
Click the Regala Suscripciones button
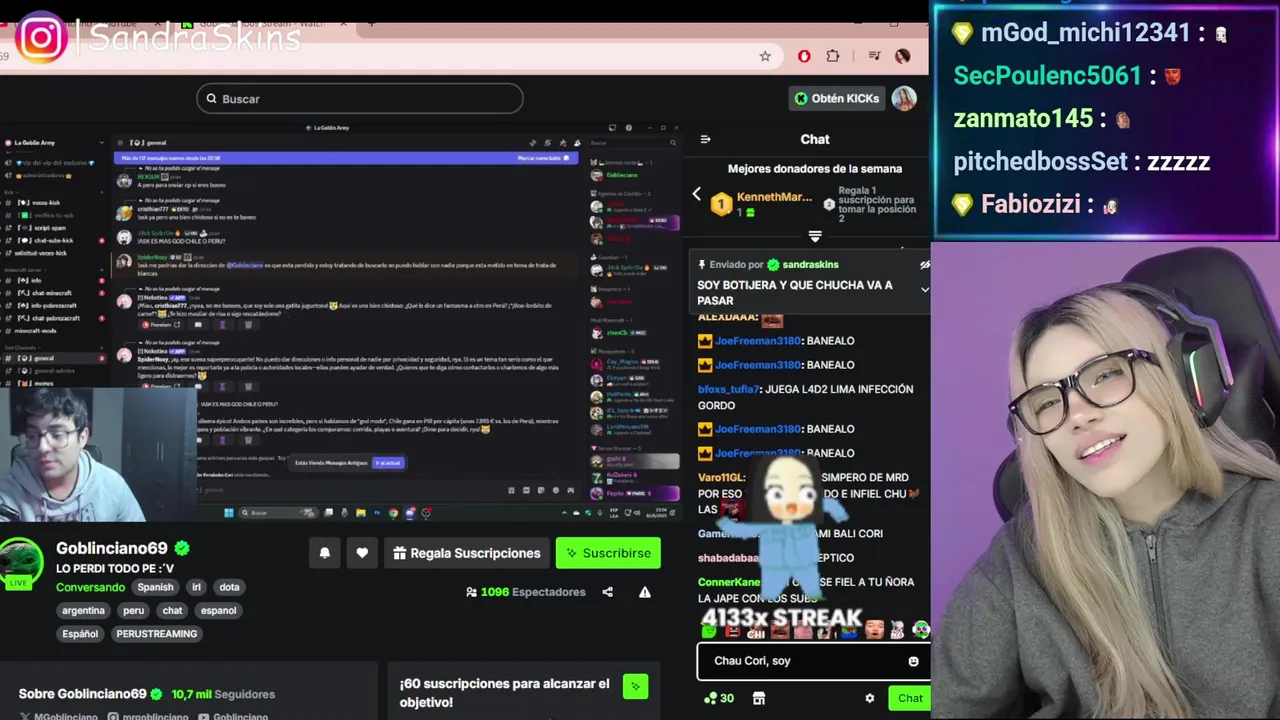pyautogui.click(x=467, y=553)
